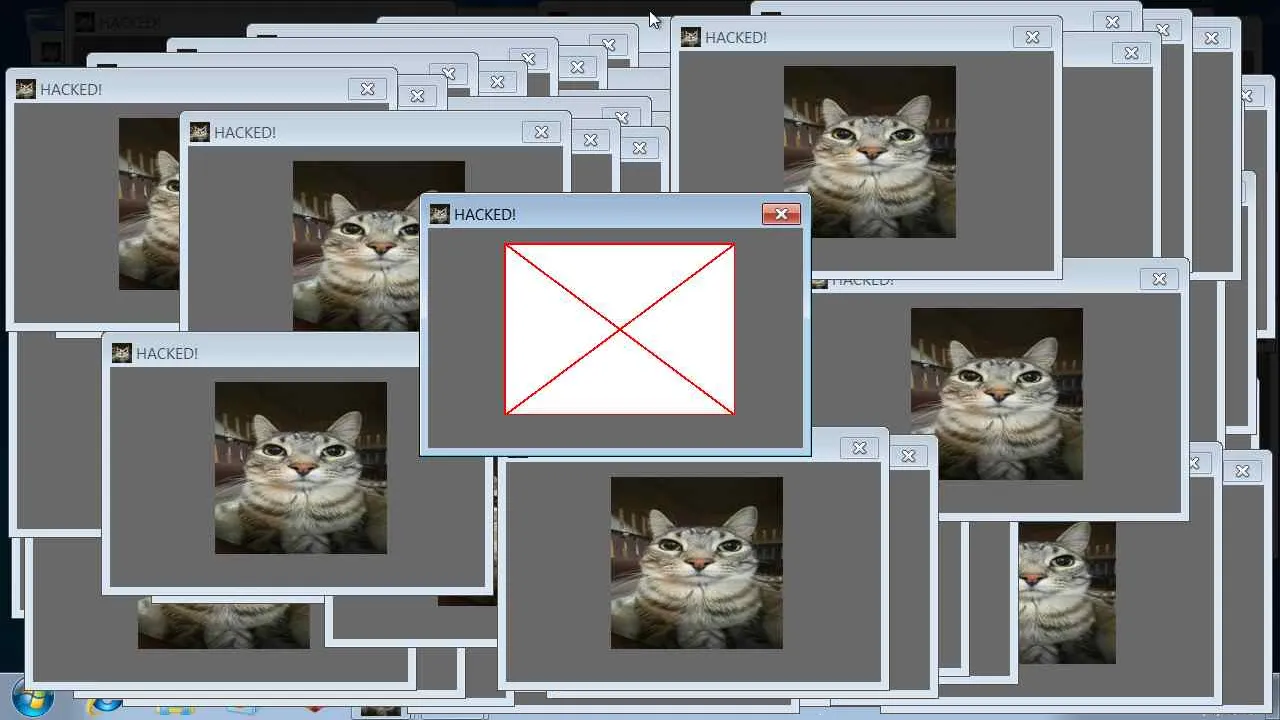Click the full cat photo in the lower-left HACKED! window
This screenshot has width=1280, height=720.
301,468
